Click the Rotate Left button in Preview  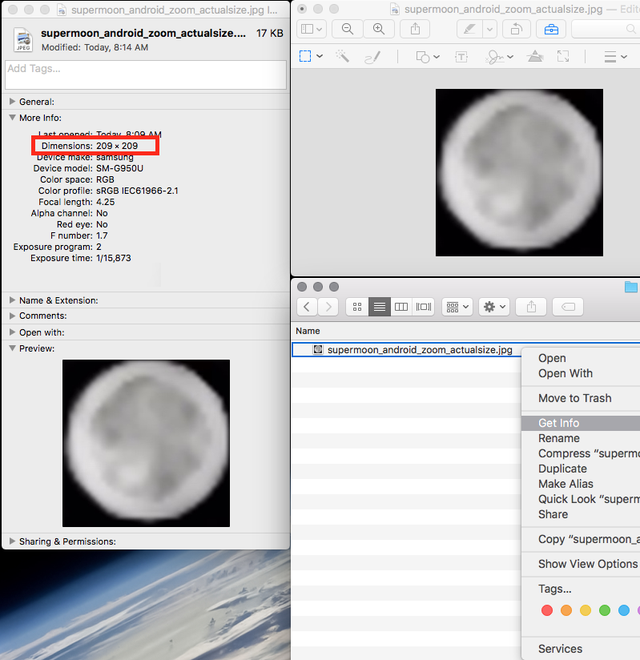point(515,29)
